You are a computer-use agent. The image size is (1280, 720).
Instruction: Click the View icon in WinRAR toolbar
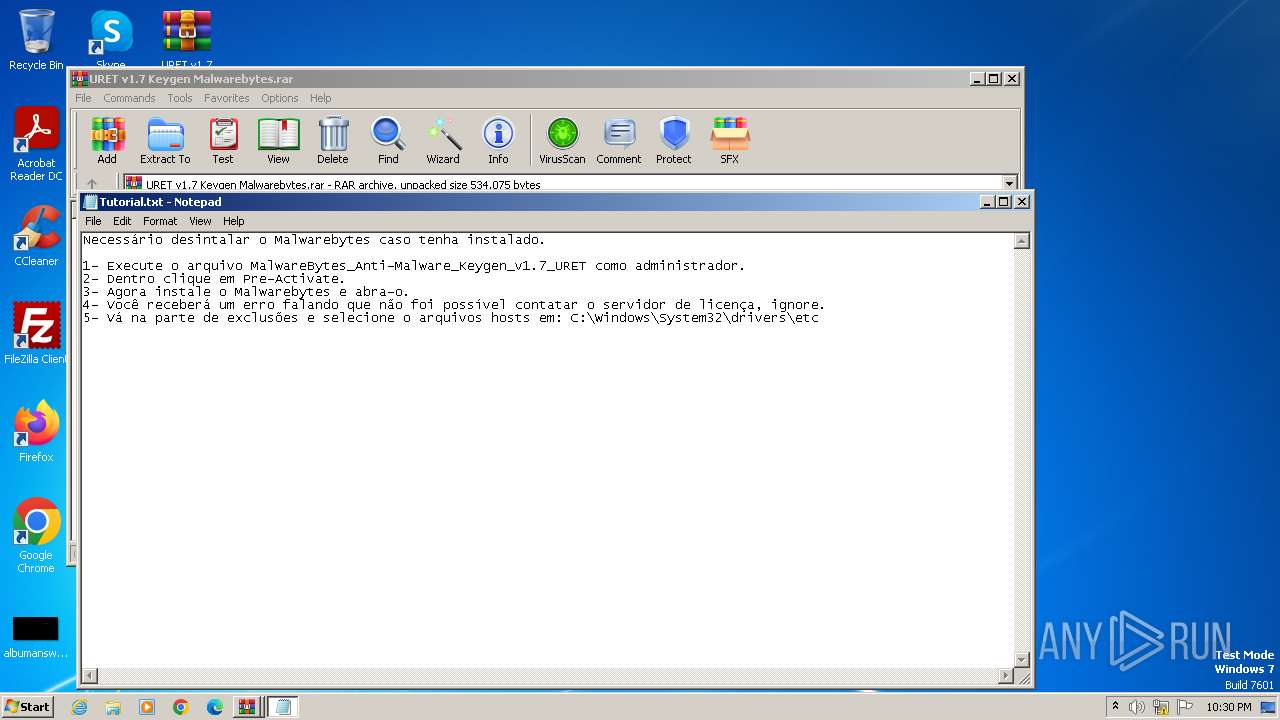point(278,141)
